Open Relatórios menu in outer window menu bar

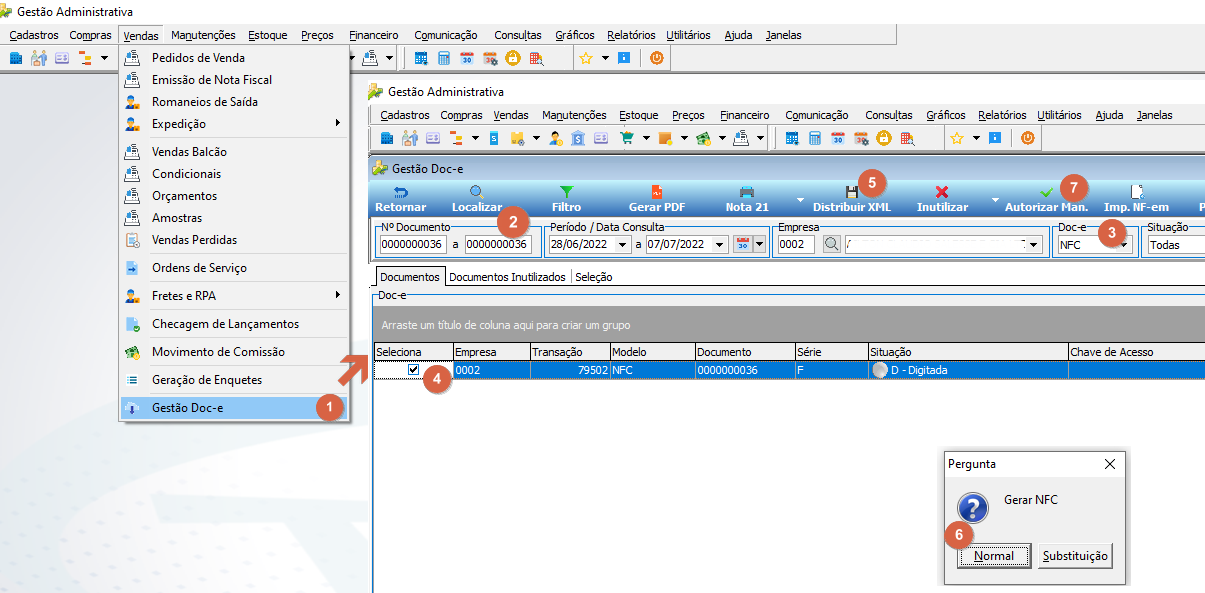pos(631,35)
